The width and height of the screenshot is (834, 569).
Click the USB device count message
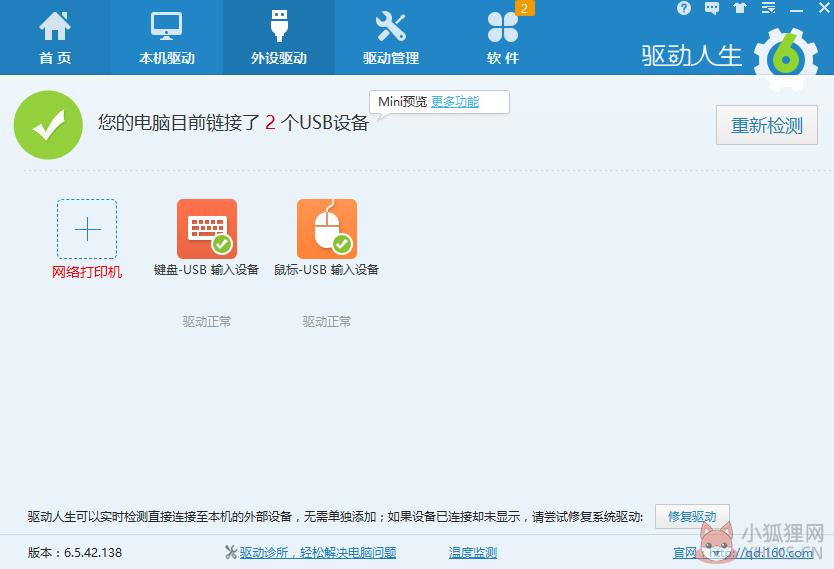pos(233,123)
